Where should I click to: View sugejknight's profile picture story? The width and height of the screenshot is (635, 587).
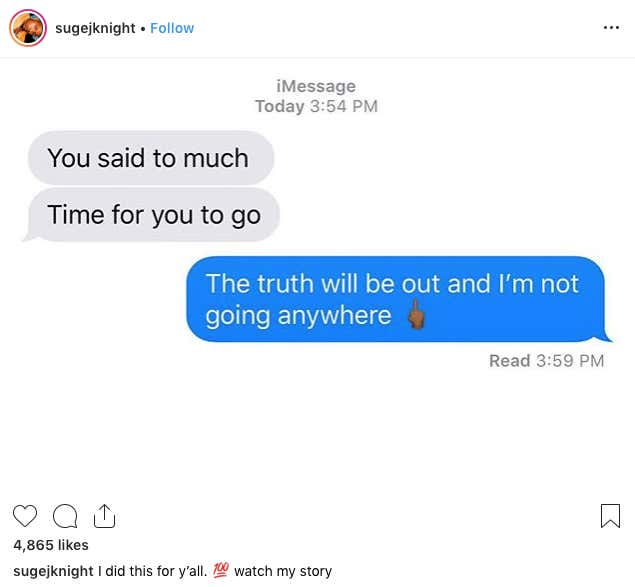(x=28, y=28)
